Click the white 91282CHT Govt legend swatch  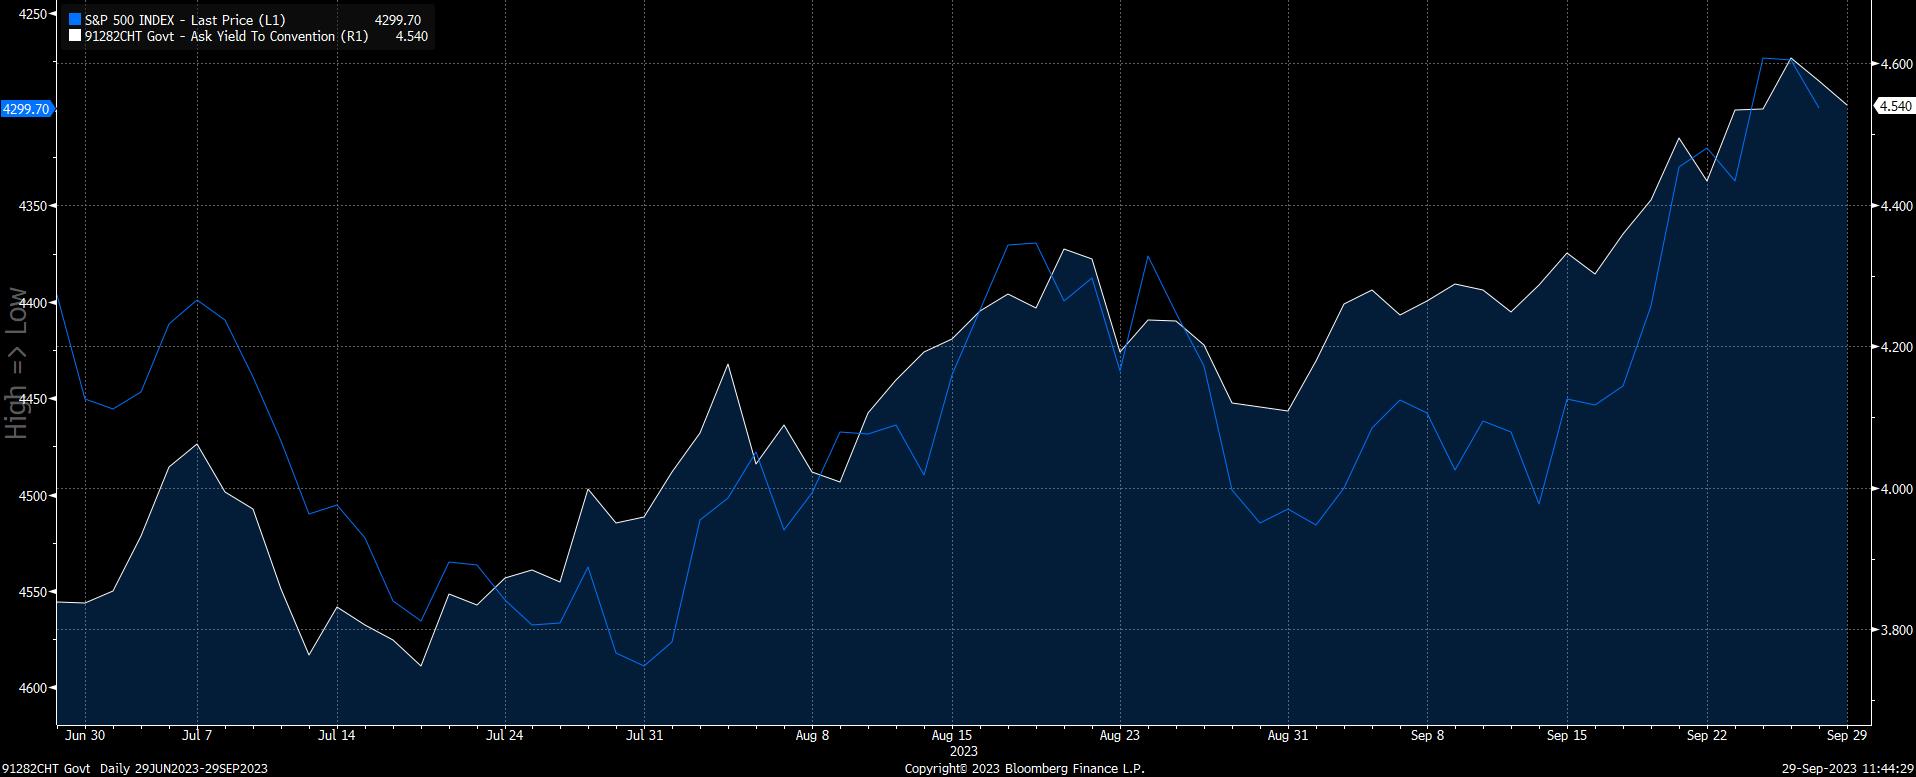click(x=74, y=37)
